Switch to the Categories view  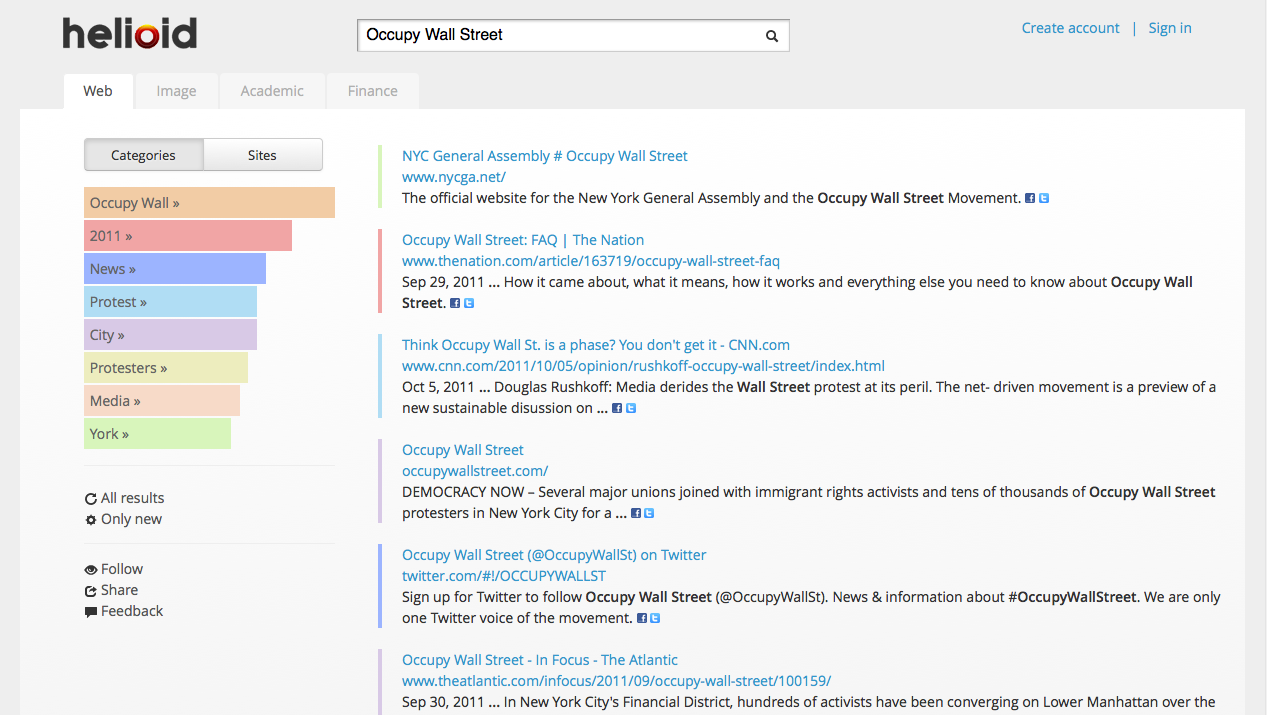[x=143, y=155]
